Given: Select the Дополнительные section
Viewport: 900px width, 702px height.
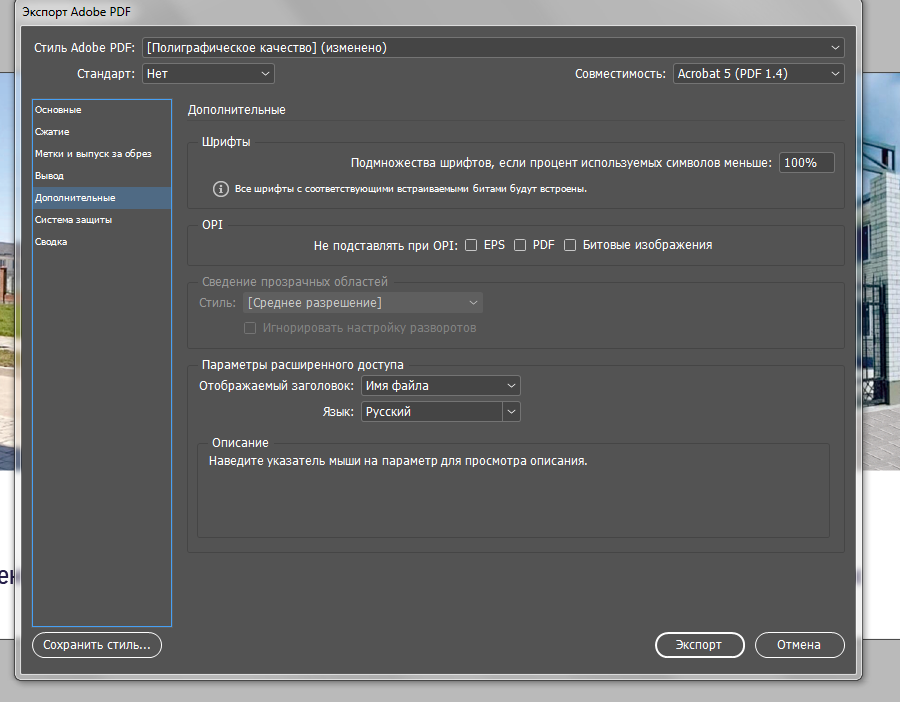Looking at the screenshot, I should click(x=102, y=197).
